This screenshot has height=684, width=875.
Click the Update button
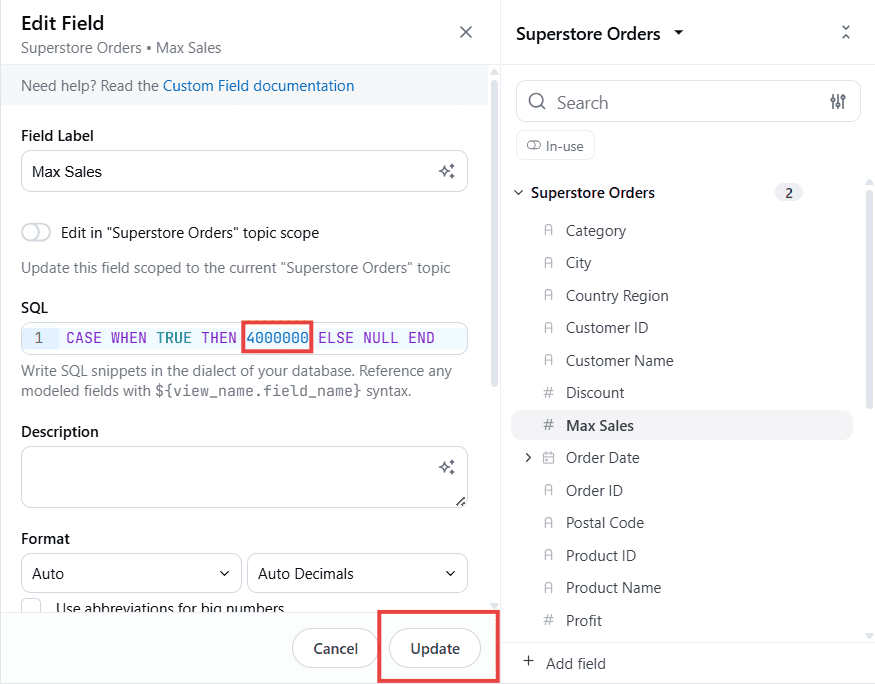click(435, 648)
